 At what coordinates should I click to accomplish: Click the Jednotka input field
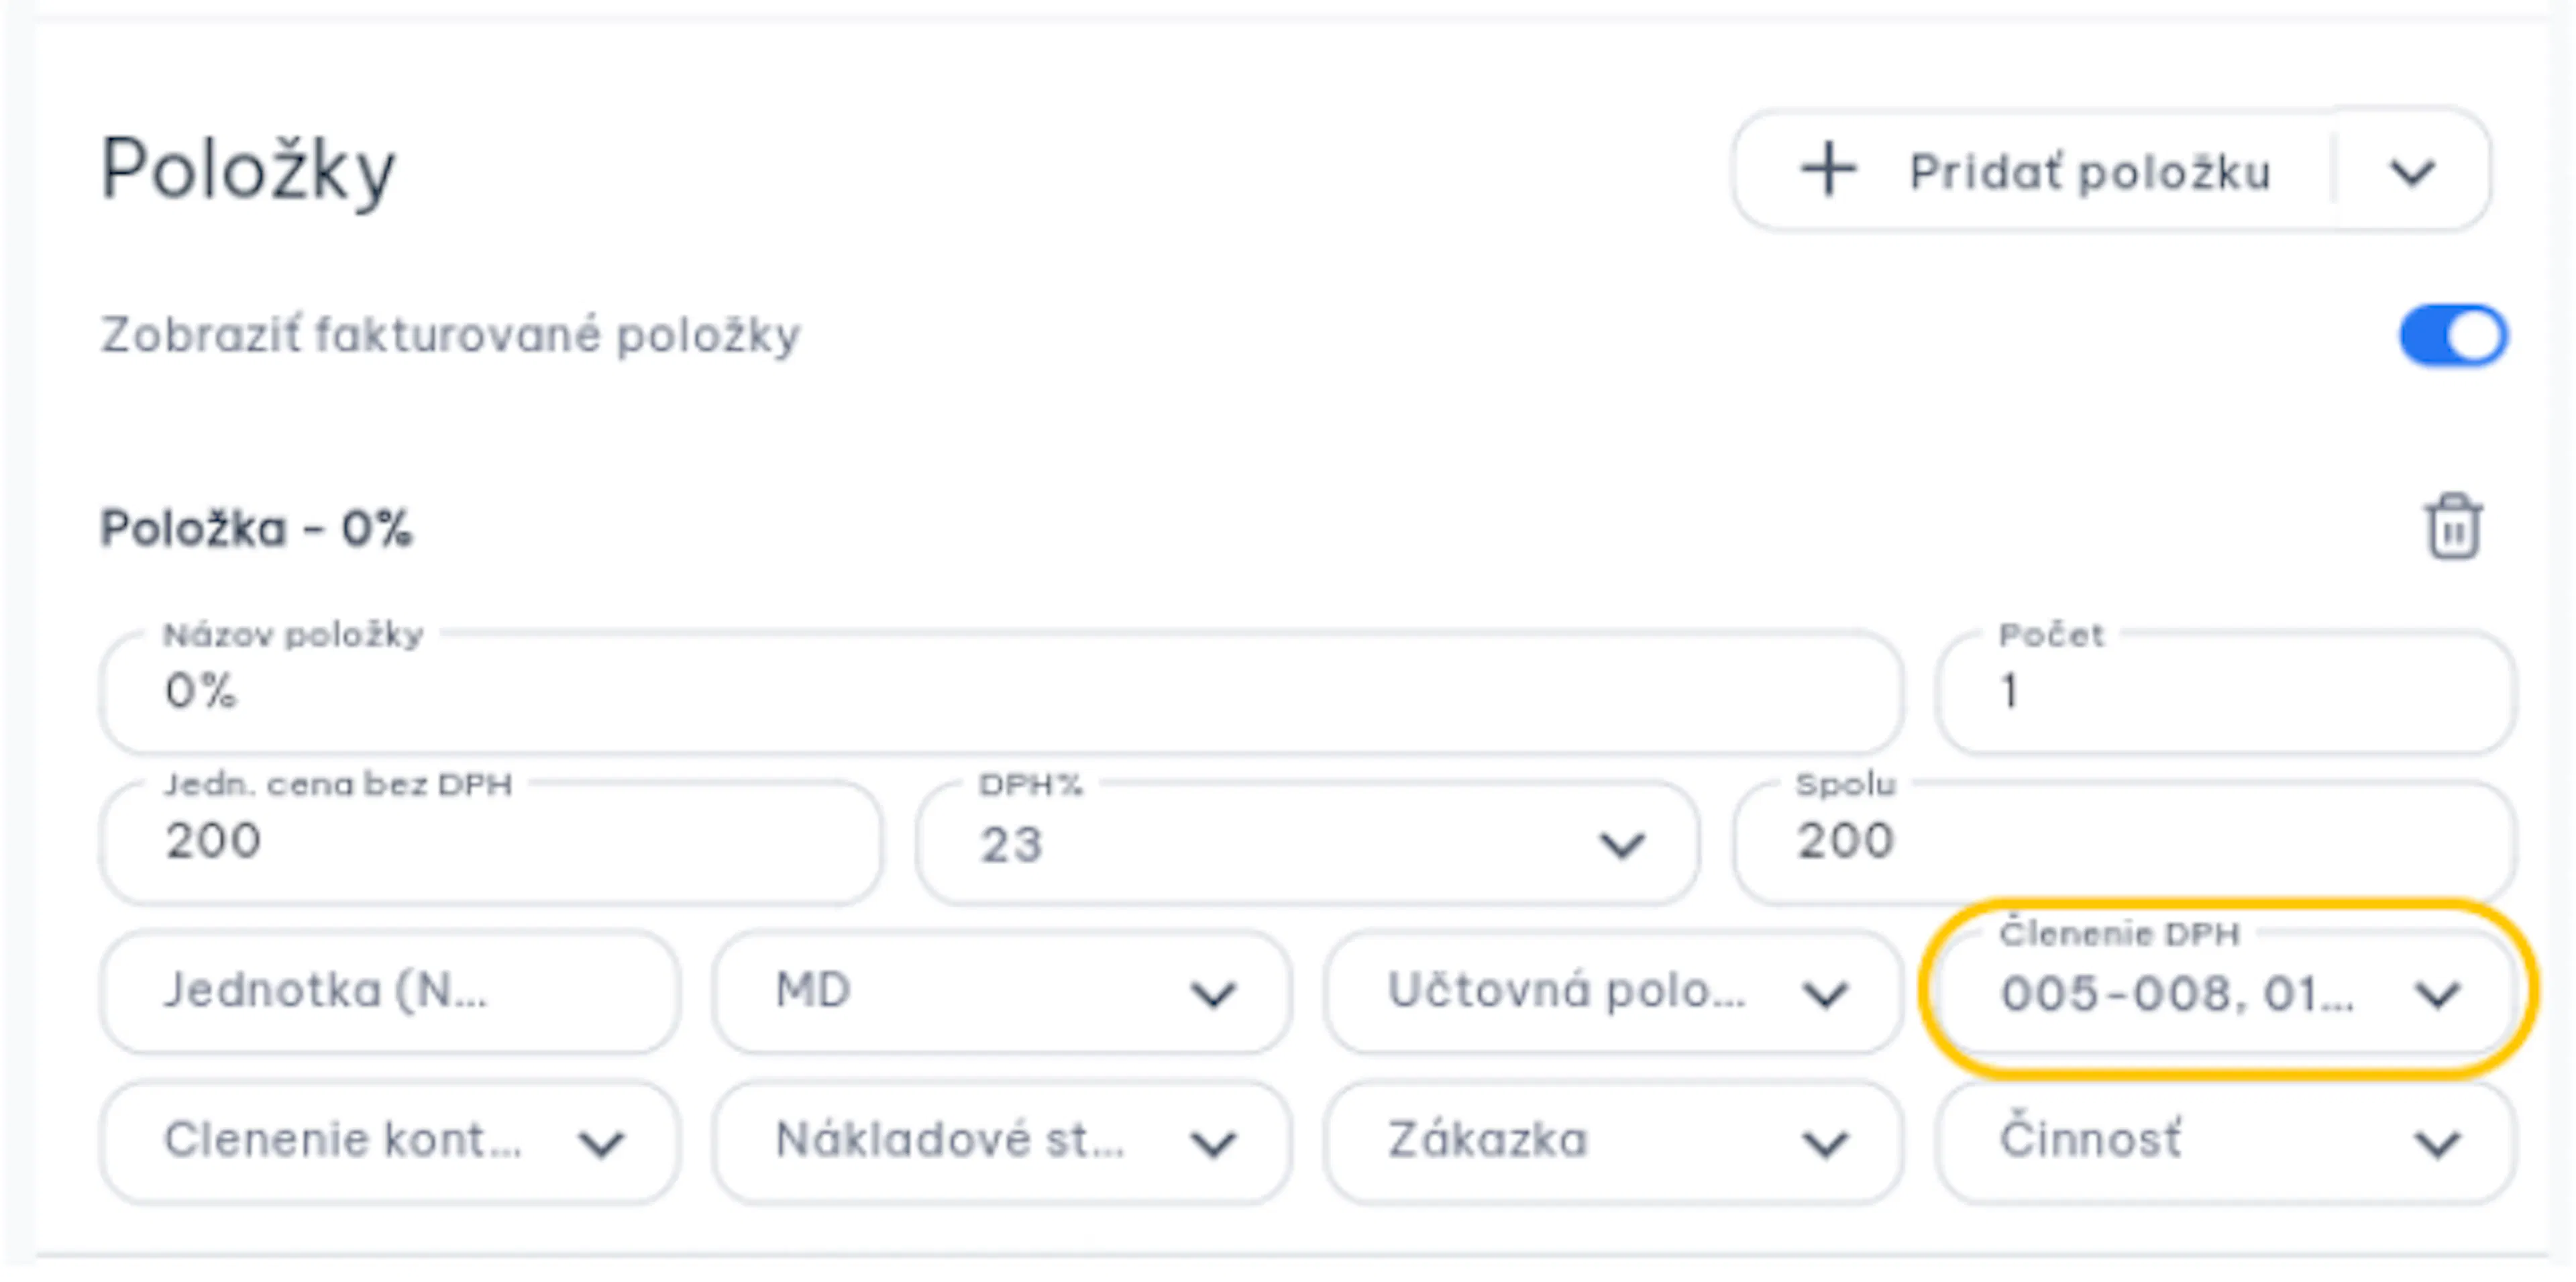point(390,991)
